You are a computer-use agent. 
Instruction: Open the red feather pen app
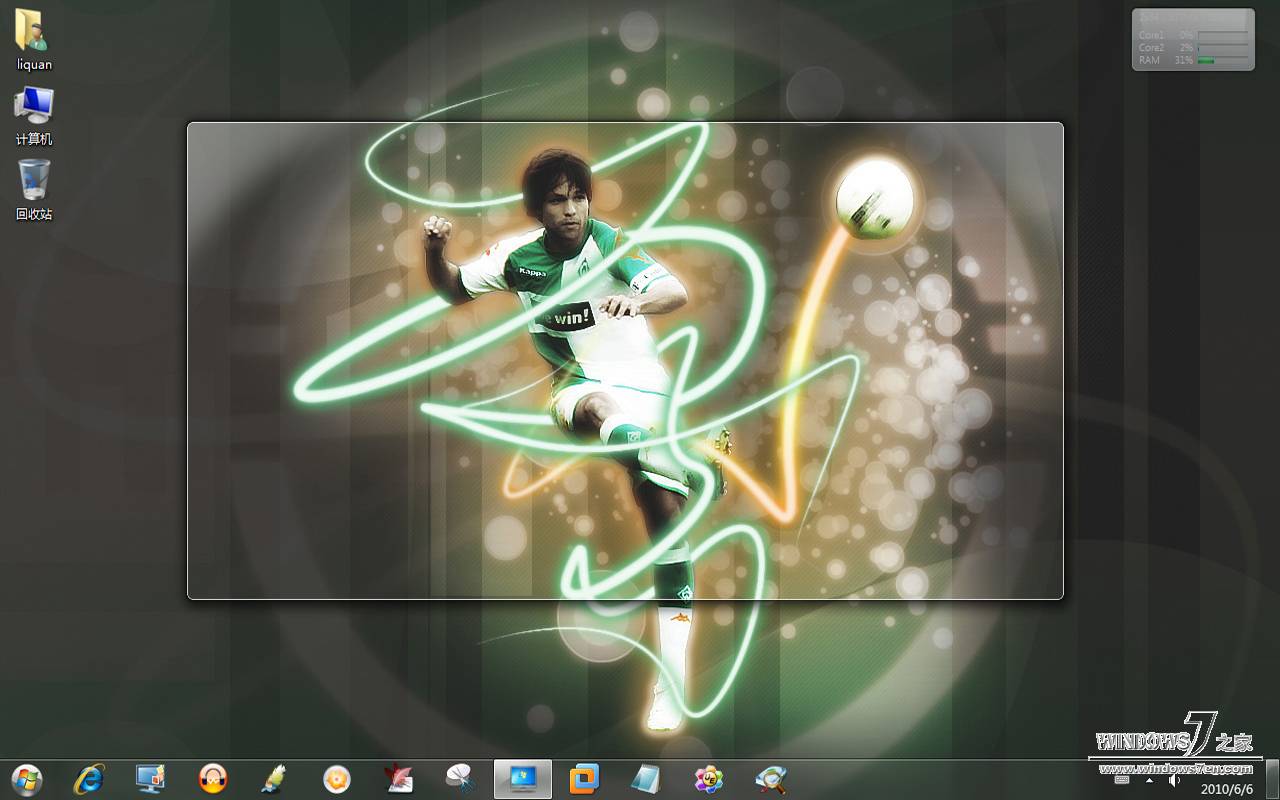pyautogui.click(x=399, y=779)
